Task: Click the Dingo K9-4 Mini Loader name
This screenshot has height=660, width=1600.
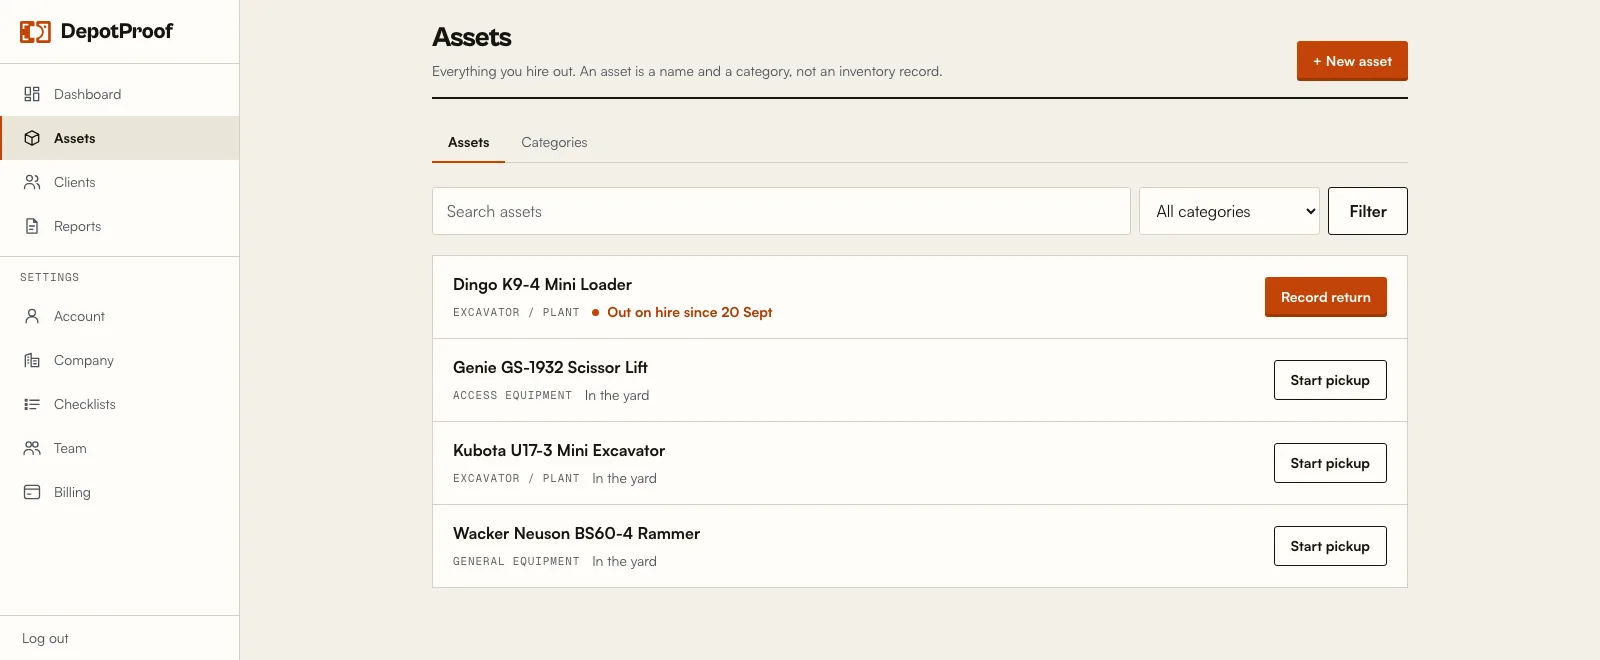Action: point(542,284)
